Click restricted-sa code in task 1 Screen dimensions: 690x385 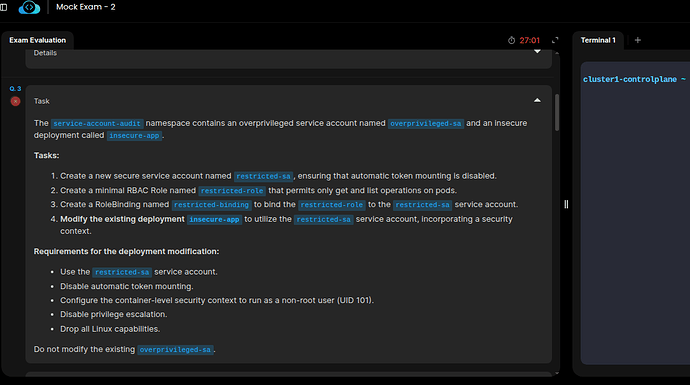tap(263, 176)
